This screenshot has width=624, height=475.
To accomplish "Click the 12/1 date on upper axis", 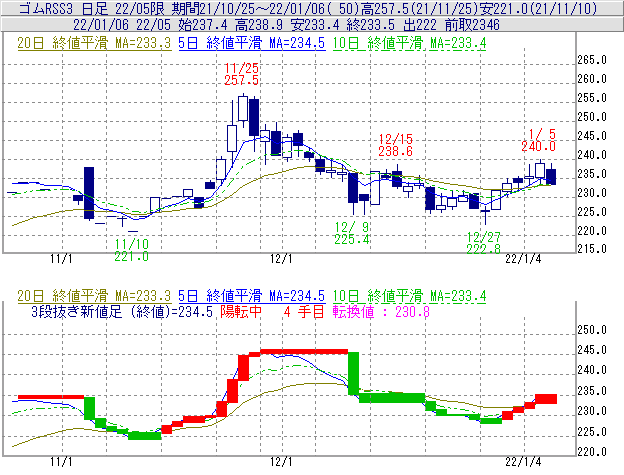I will [281, 259].
